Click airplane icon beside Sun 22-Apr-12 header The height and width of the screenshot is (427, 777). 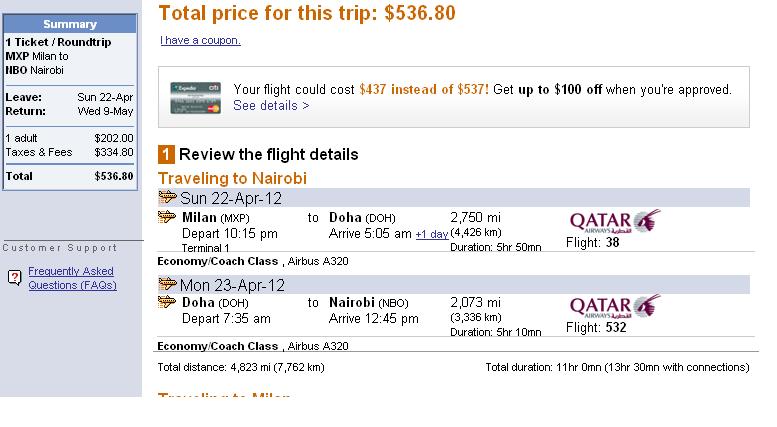tap(167, 197)
